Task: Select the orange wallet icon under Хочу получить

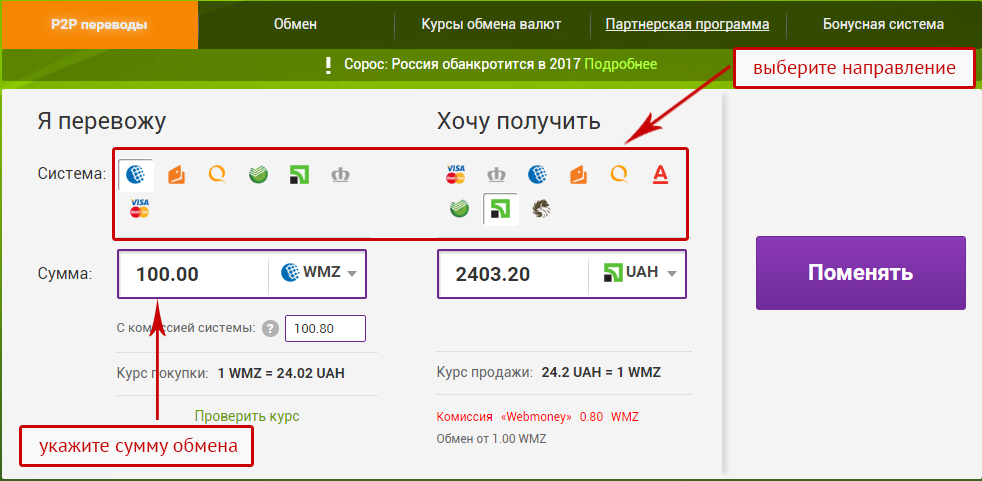Action: pyautogui.click(x=579, y=175)
